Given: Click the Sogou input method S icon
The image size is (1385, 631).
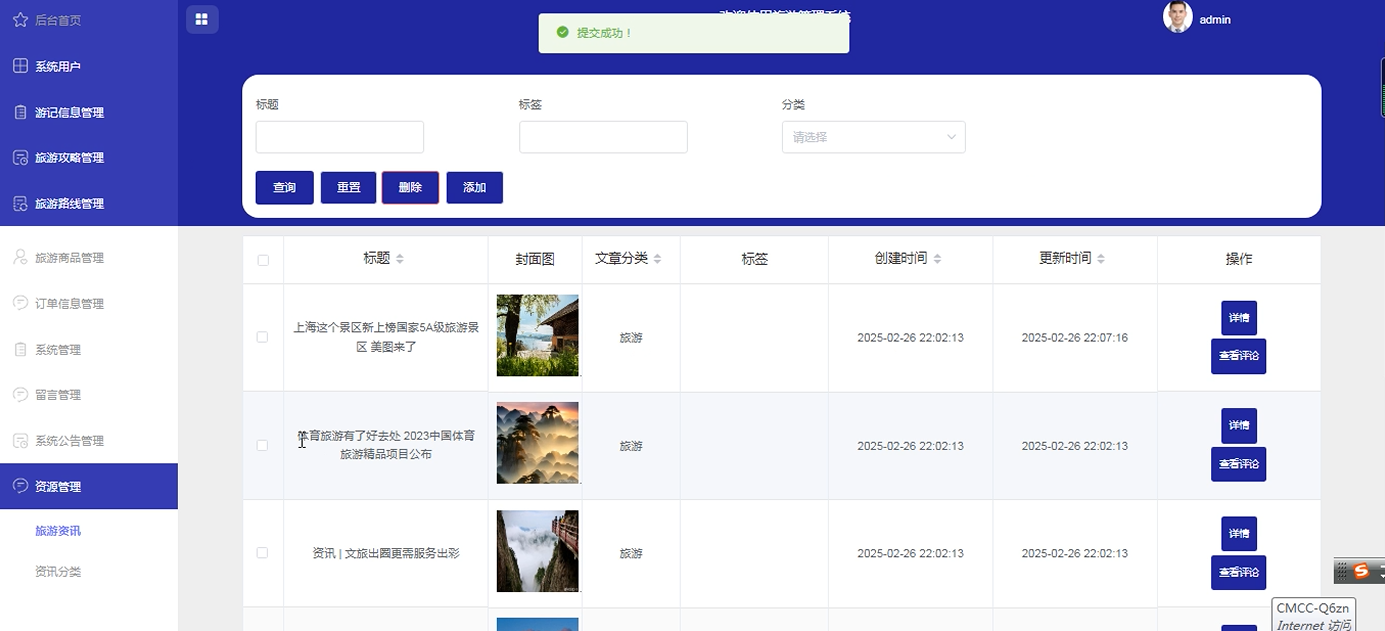Looking at the screenshot, I should click(1360, 571).
